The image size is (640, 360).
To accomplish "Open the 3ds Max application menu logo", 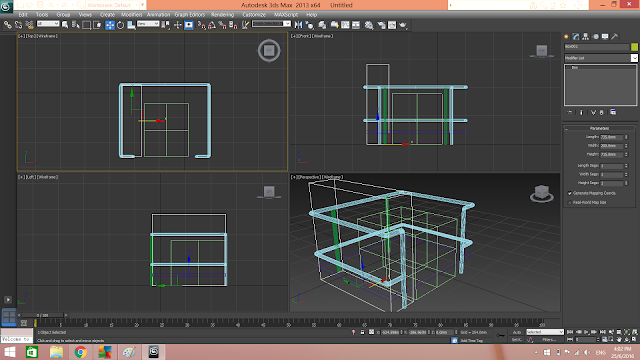I will 6,6.
